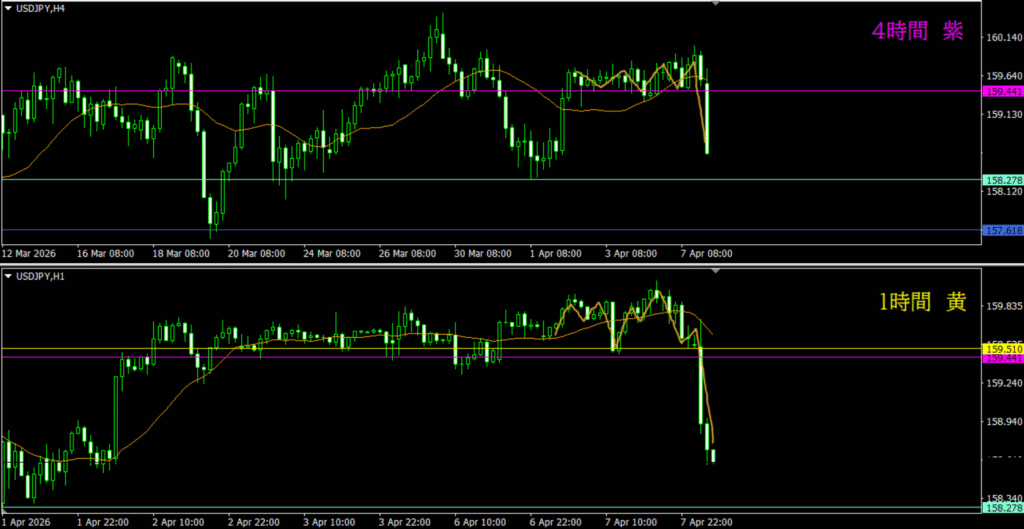1024x529 pixels.
Task: Click the dropdown arrow beside USDJPY,H4 title
Action: click(x=8, y=8)
